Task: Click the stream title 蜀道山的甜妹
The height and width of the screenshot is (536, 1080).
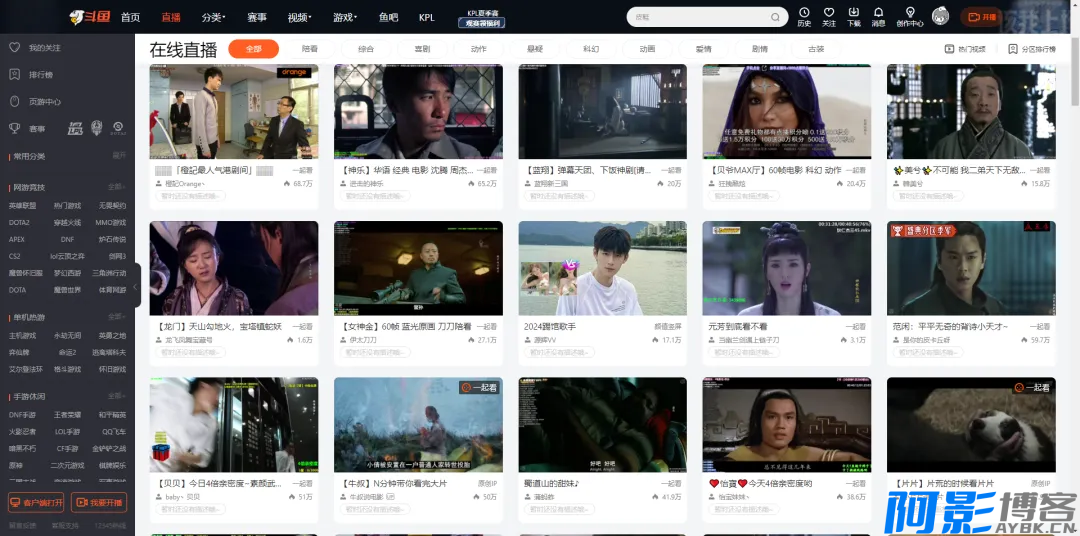Action: (552, 483)
